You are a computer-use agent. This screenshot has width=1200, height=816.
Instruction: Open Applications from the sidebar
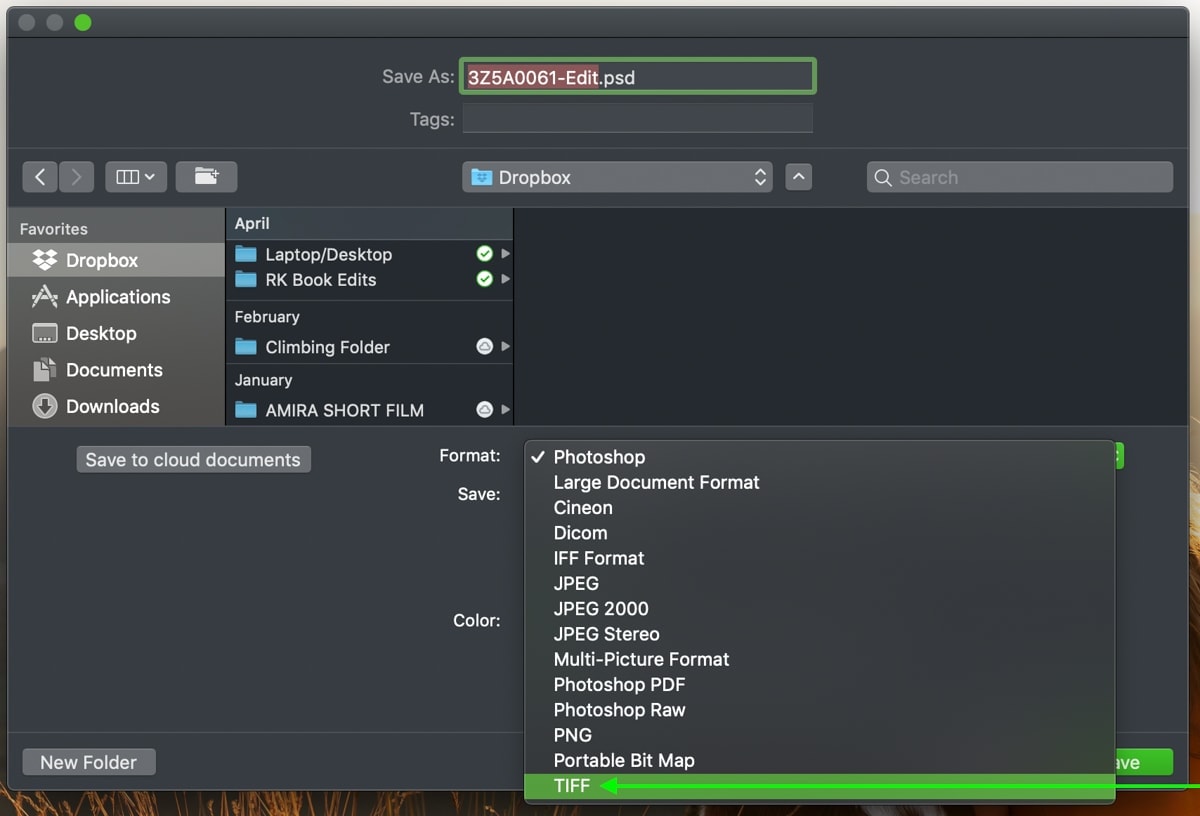pyautogui.click(x=43, y=297)
